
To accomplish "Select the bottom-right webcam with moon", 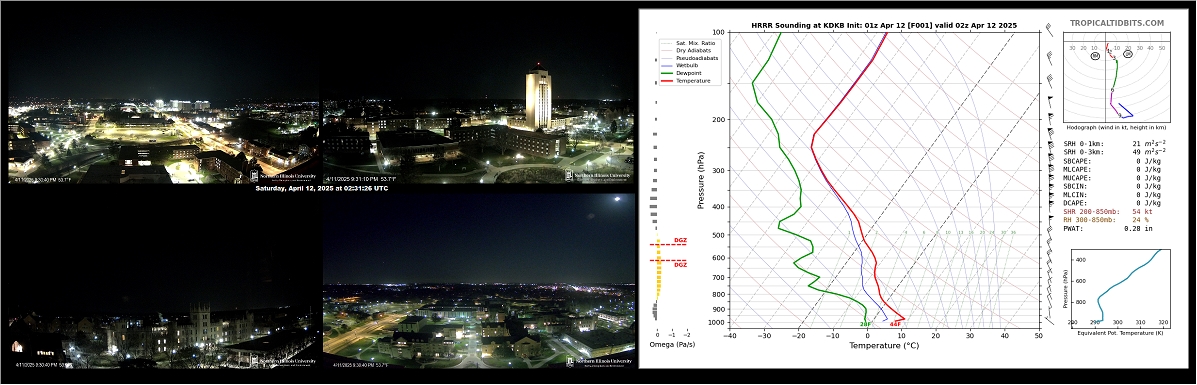I will pyautogui.click(x=478, y=283).
